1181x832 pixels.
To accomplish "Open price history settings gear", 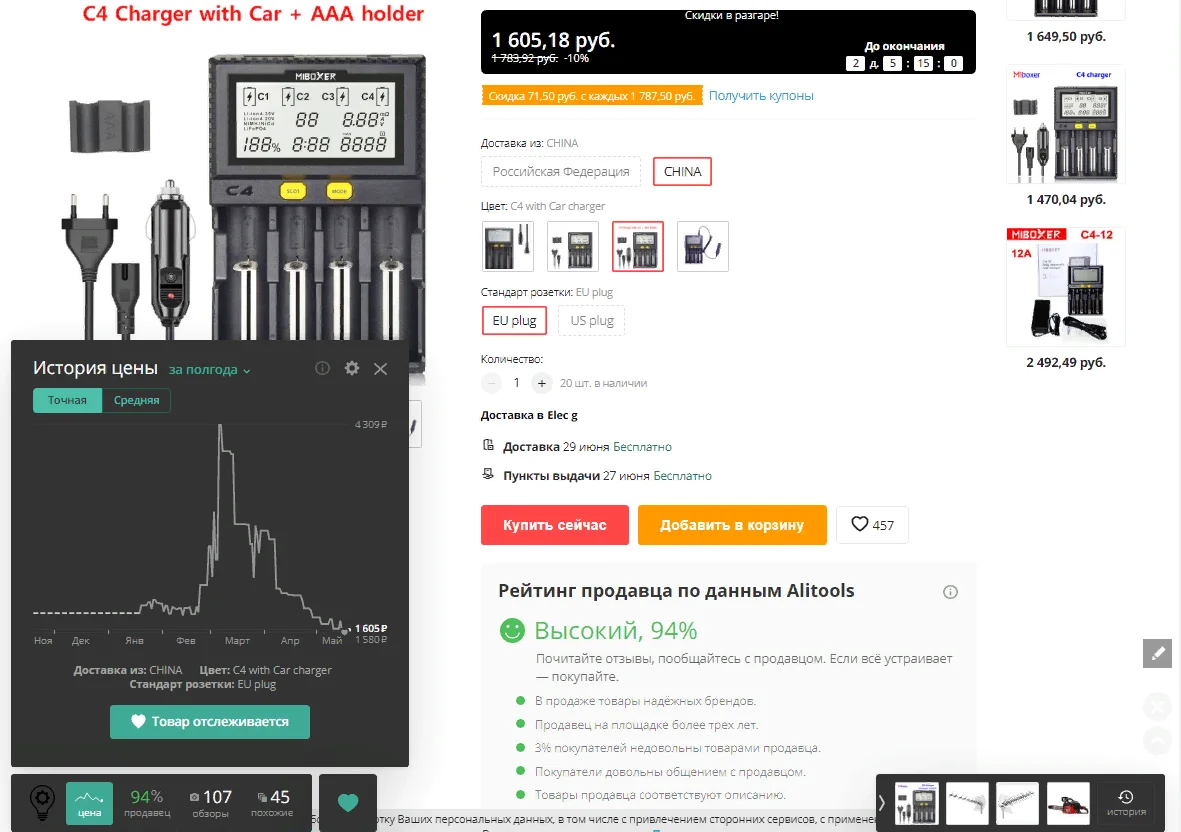I will (352, 368).
